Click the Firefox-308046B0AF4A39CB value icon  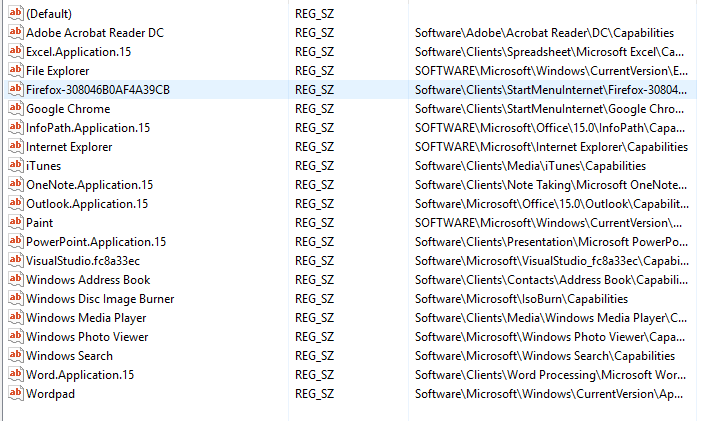pos(15,89)
